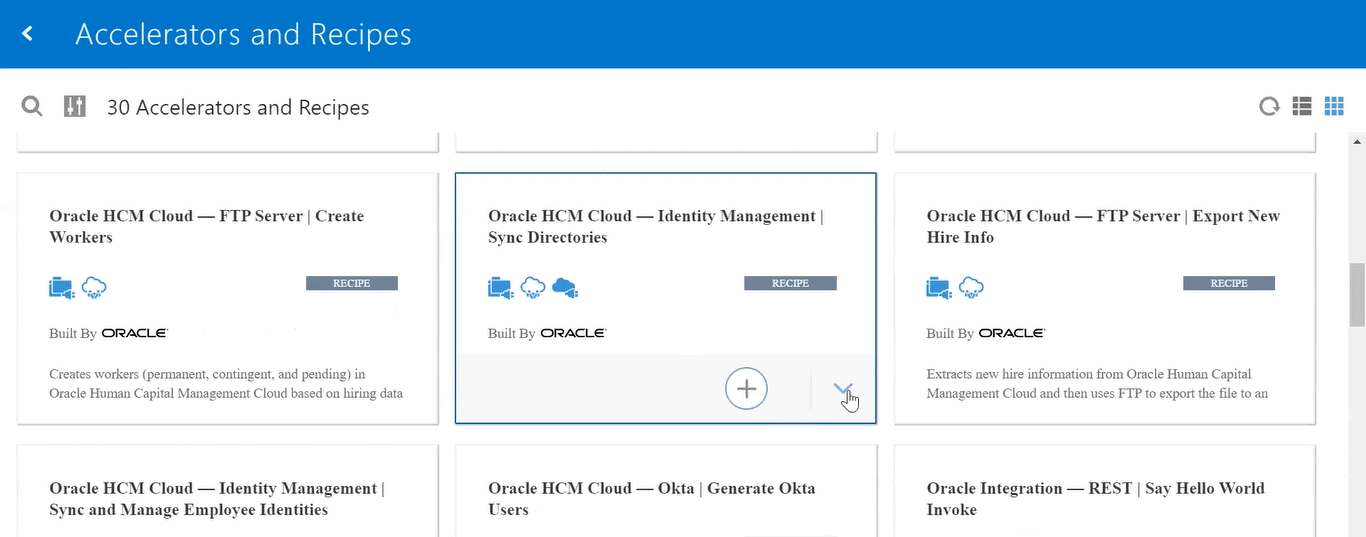Click solid cloud icon on Sync Directories card
Screen dimensions: 1366x537
[x=565, y=288]
